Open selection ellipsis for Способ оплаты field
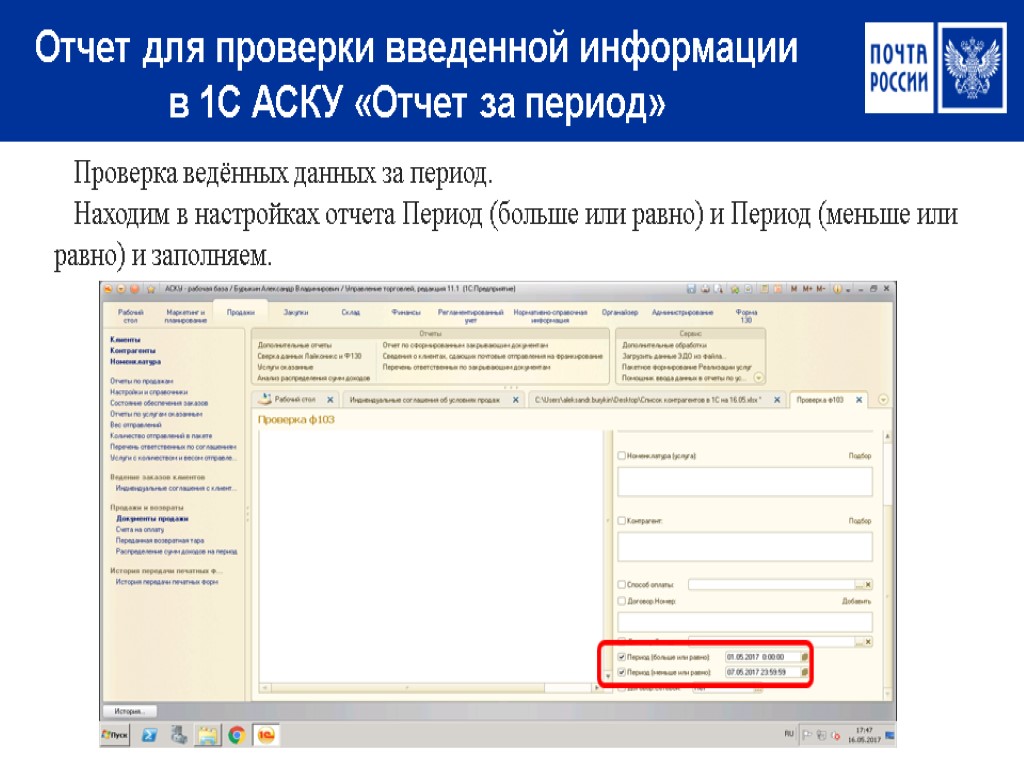 coord(859,584)
